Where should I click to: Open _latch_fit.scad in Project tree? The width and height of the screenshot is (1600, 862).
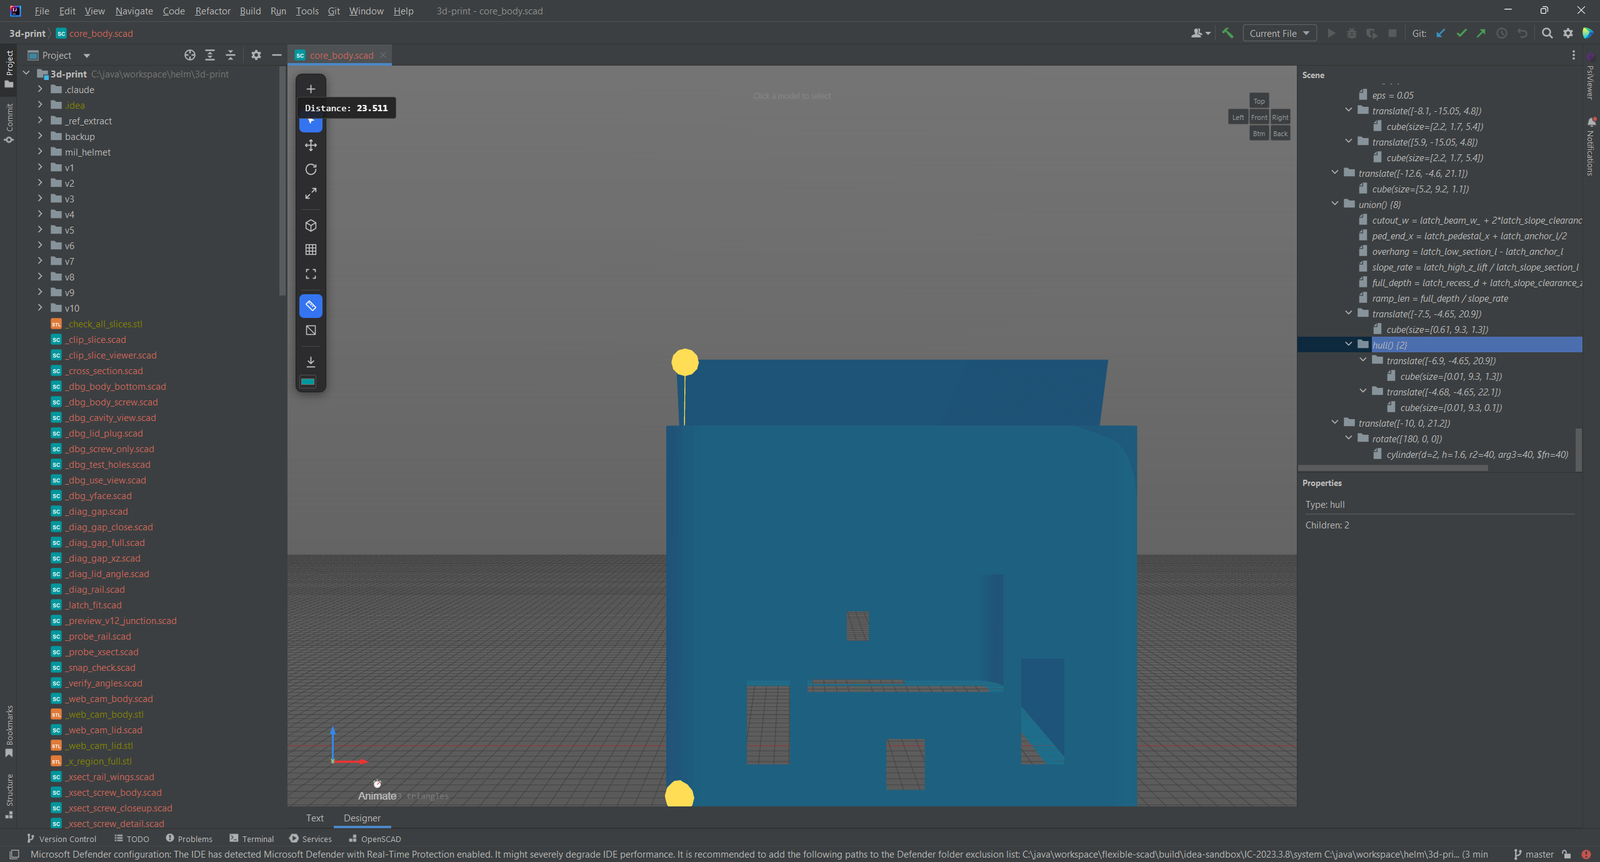[94, 605]
